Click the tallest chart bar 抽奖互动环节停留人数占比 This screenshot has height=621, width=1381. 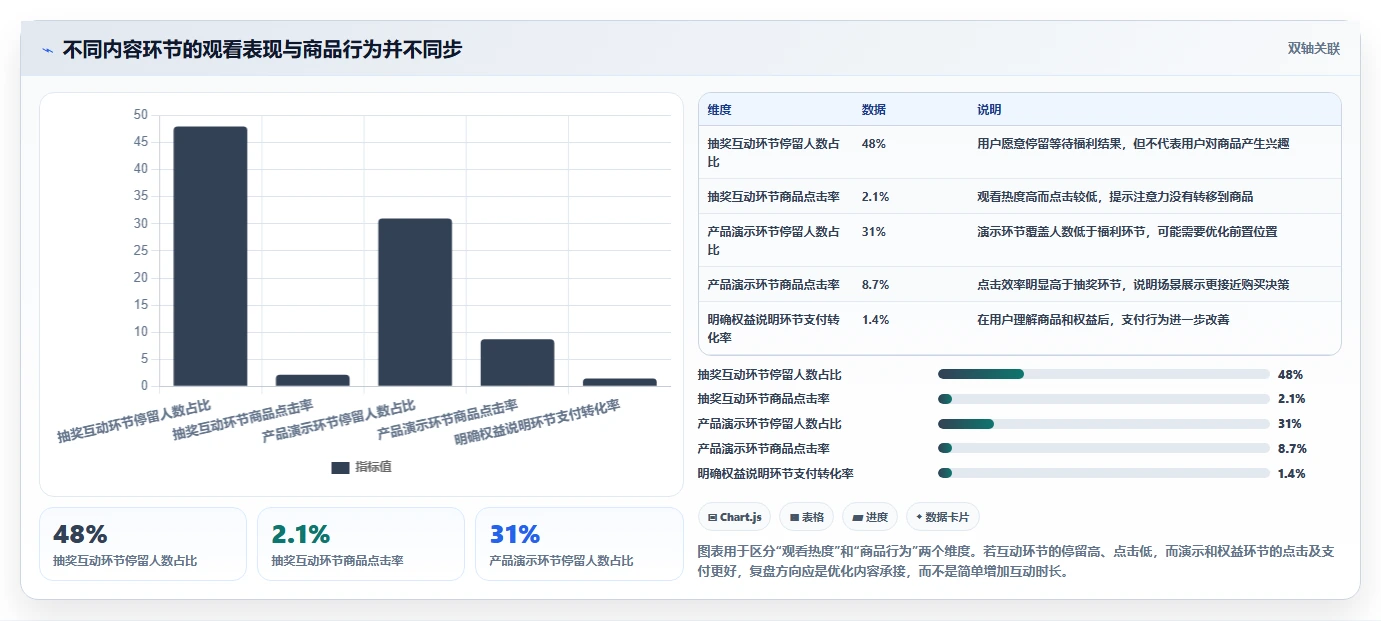(x=210, y=256)
